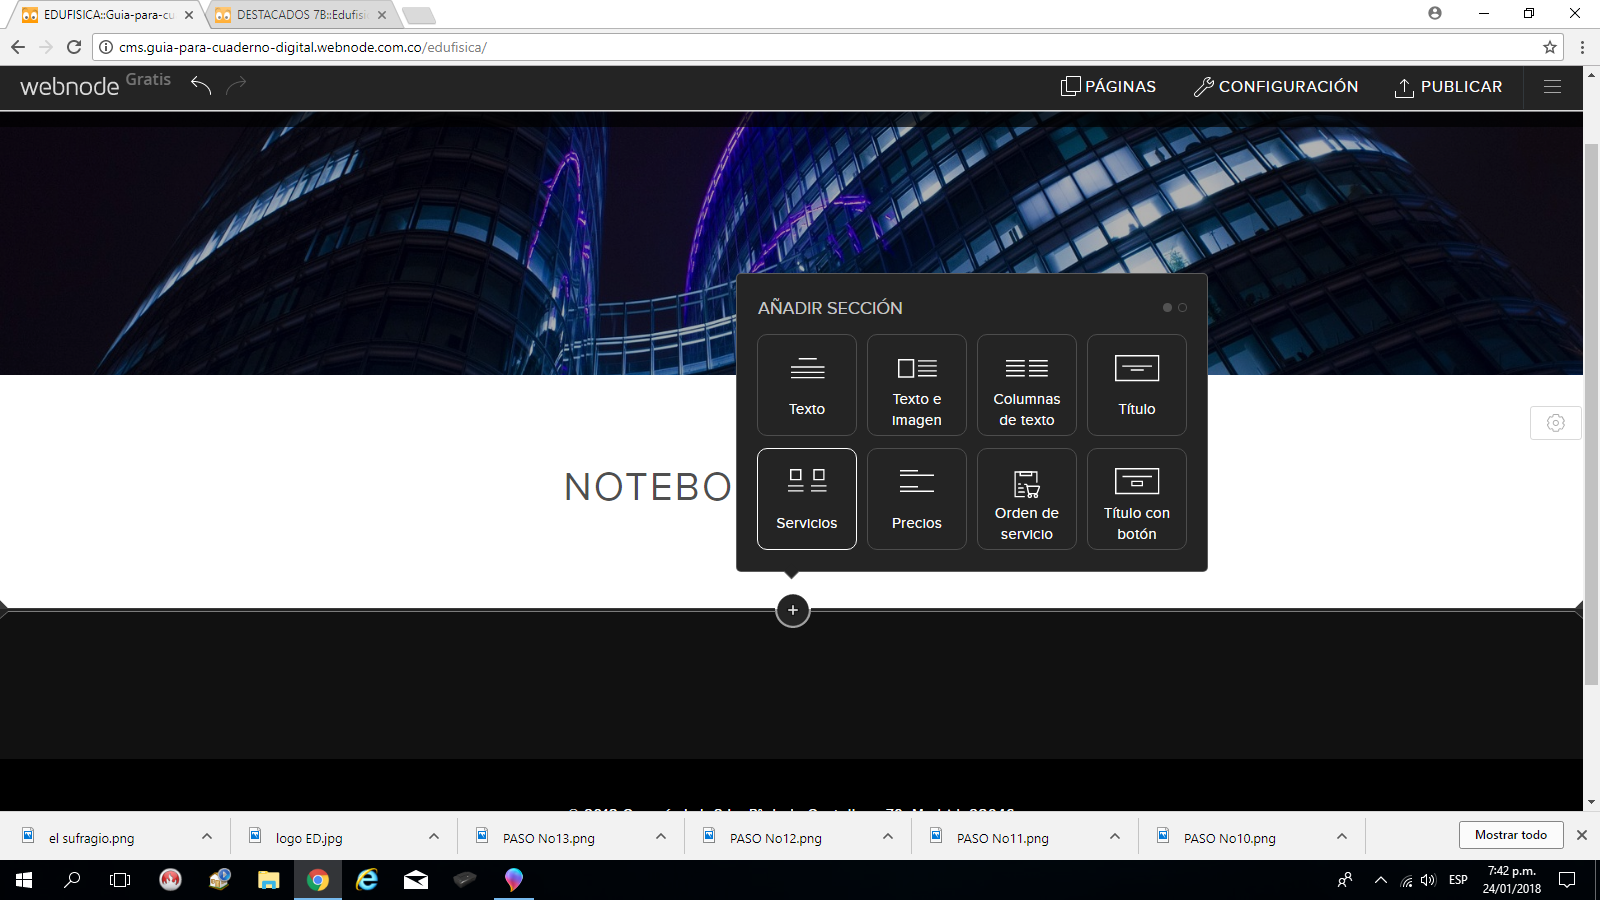1600x900 pixels.
Task: Click the webnode logo
Action: 69,87
